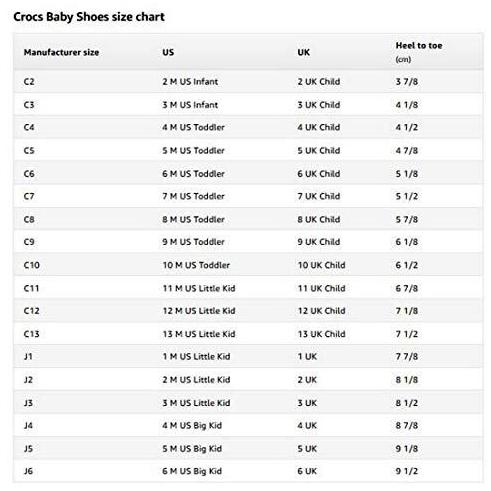Viewport: 491px width, 491px height.
Task: Select the 11 M US Little Kid cell
Action: [199, 288]
